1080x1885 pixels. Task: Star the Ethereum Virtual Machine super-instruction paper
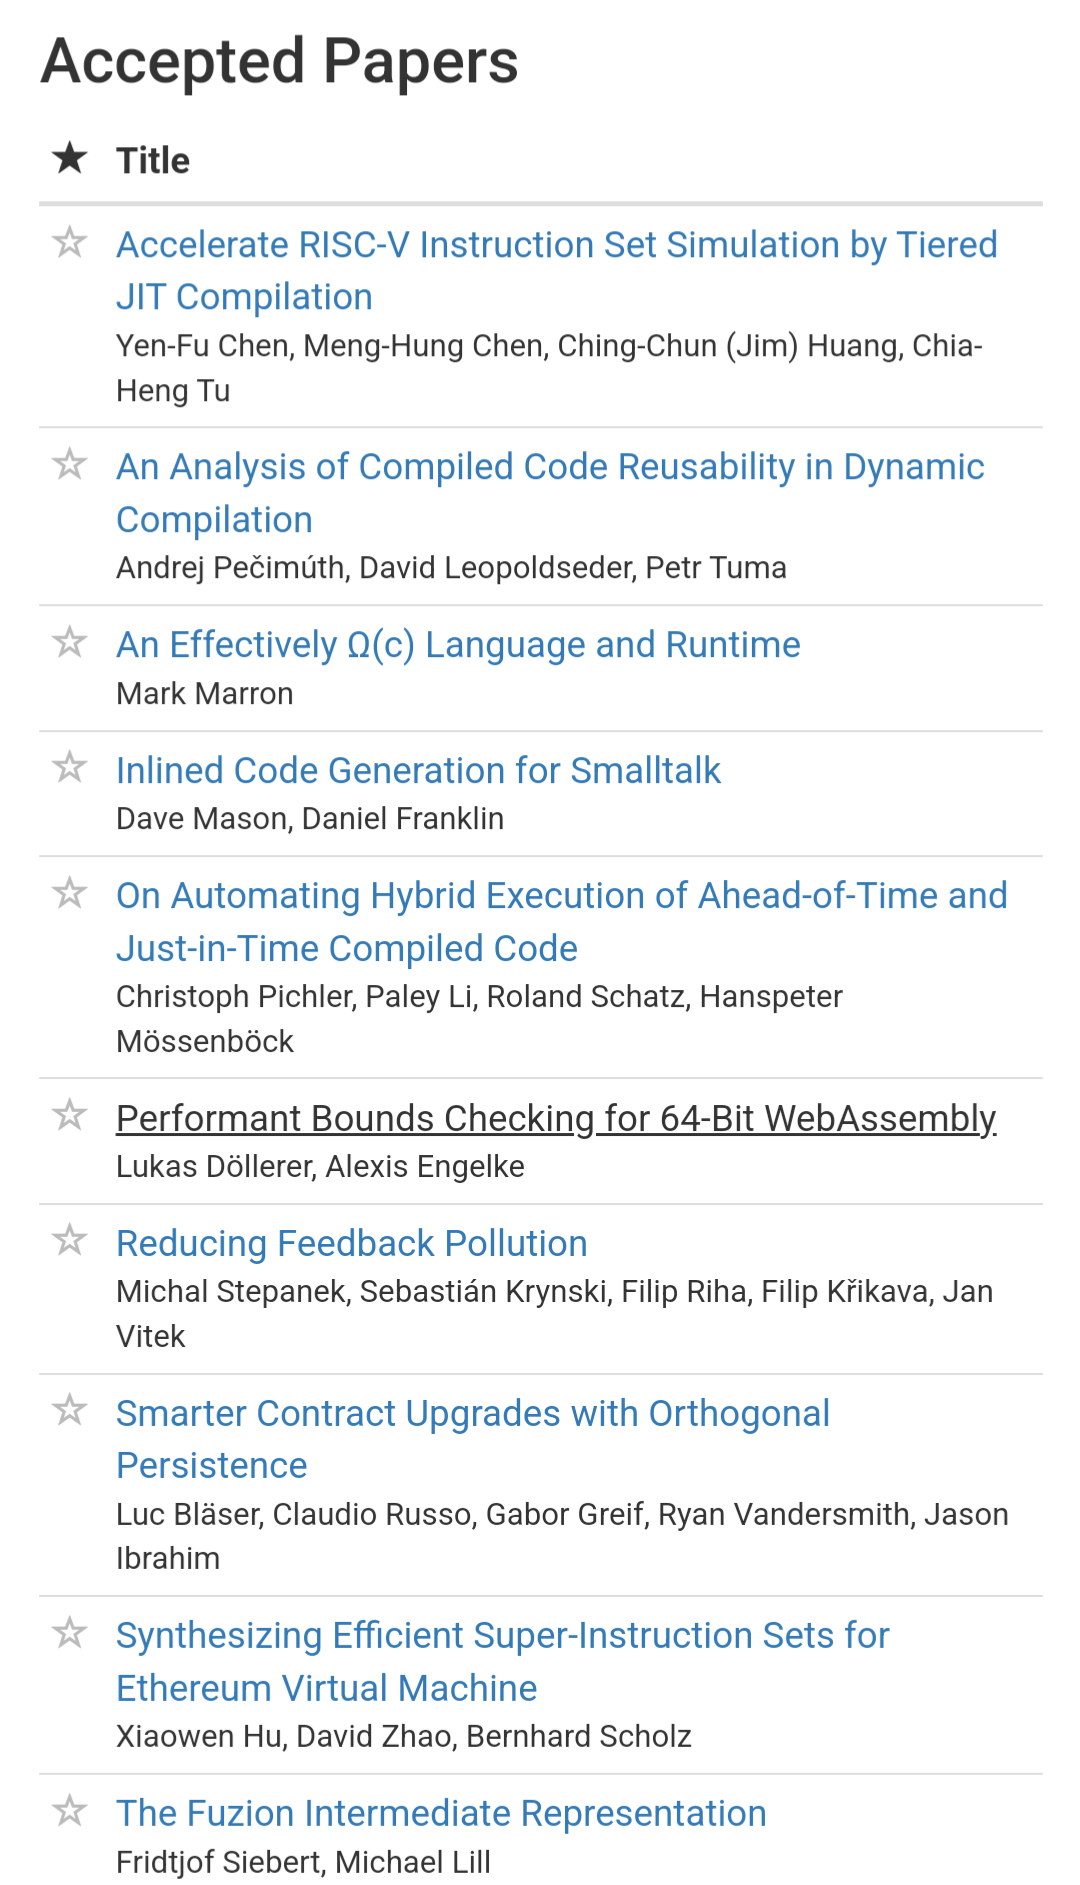tap(69, 1633)
